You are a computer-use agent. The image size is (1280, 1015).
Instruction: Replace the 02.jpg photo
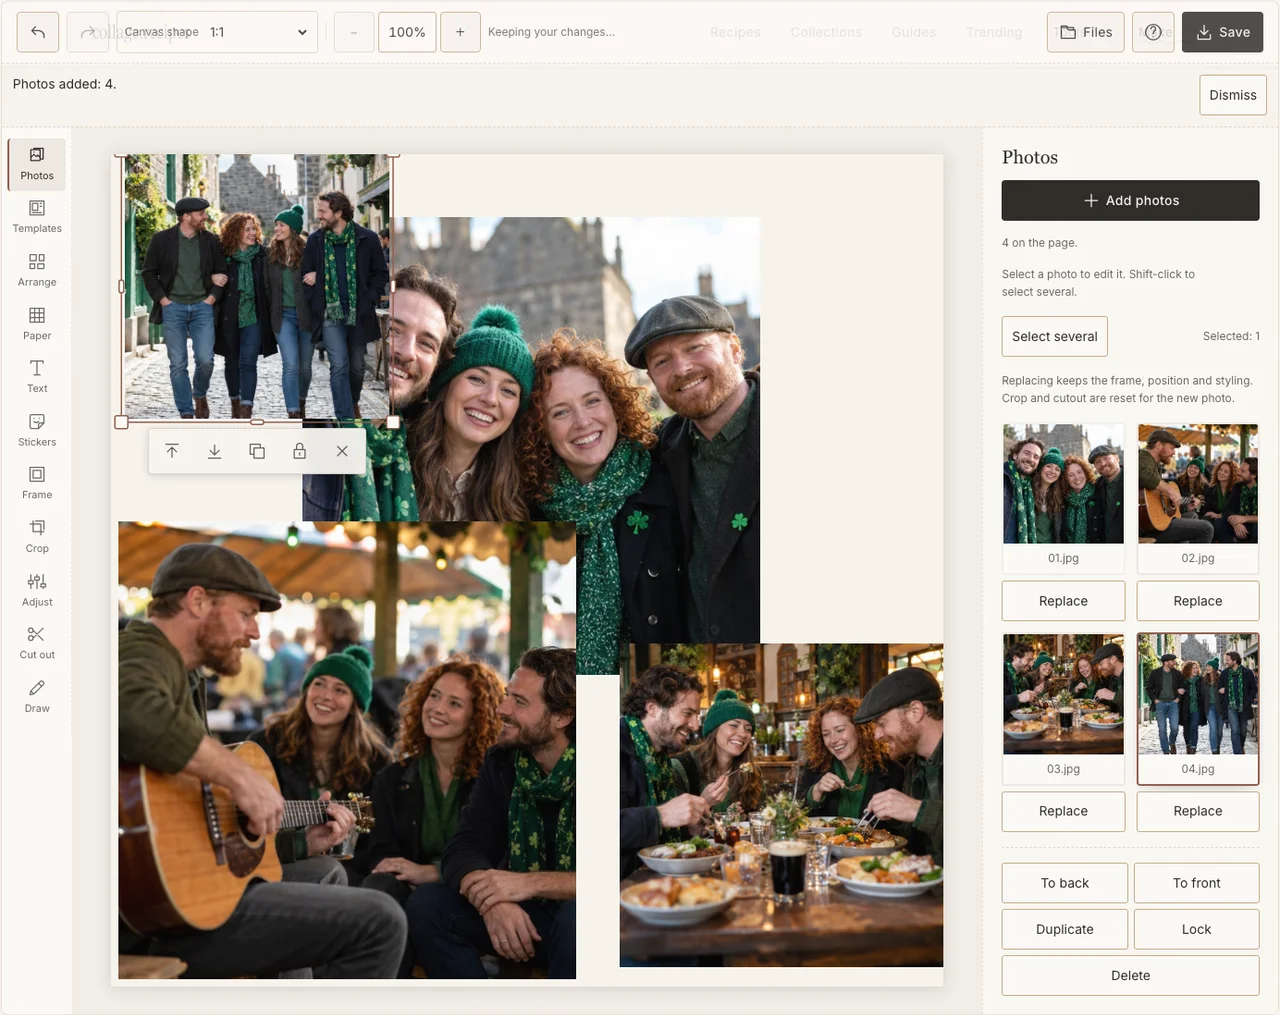[x=1198, y=601]
